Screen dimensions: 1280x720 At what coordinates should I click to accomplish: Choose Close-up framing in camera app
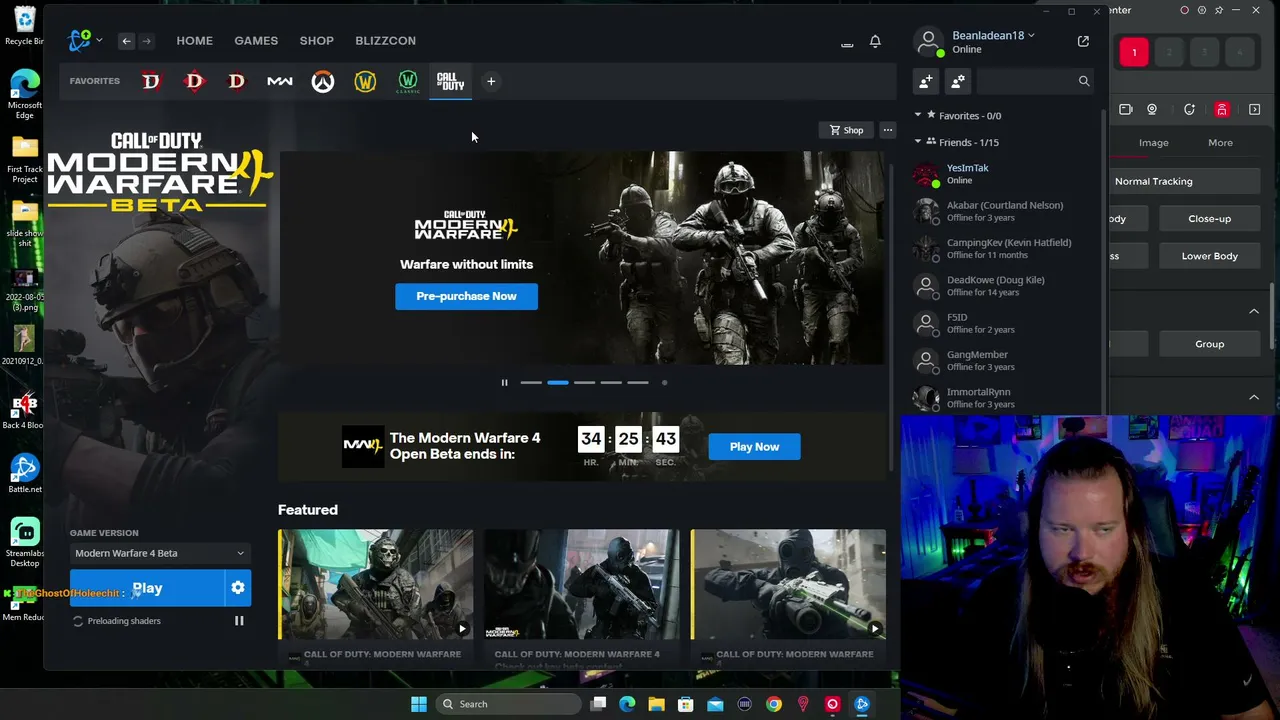1210,219
